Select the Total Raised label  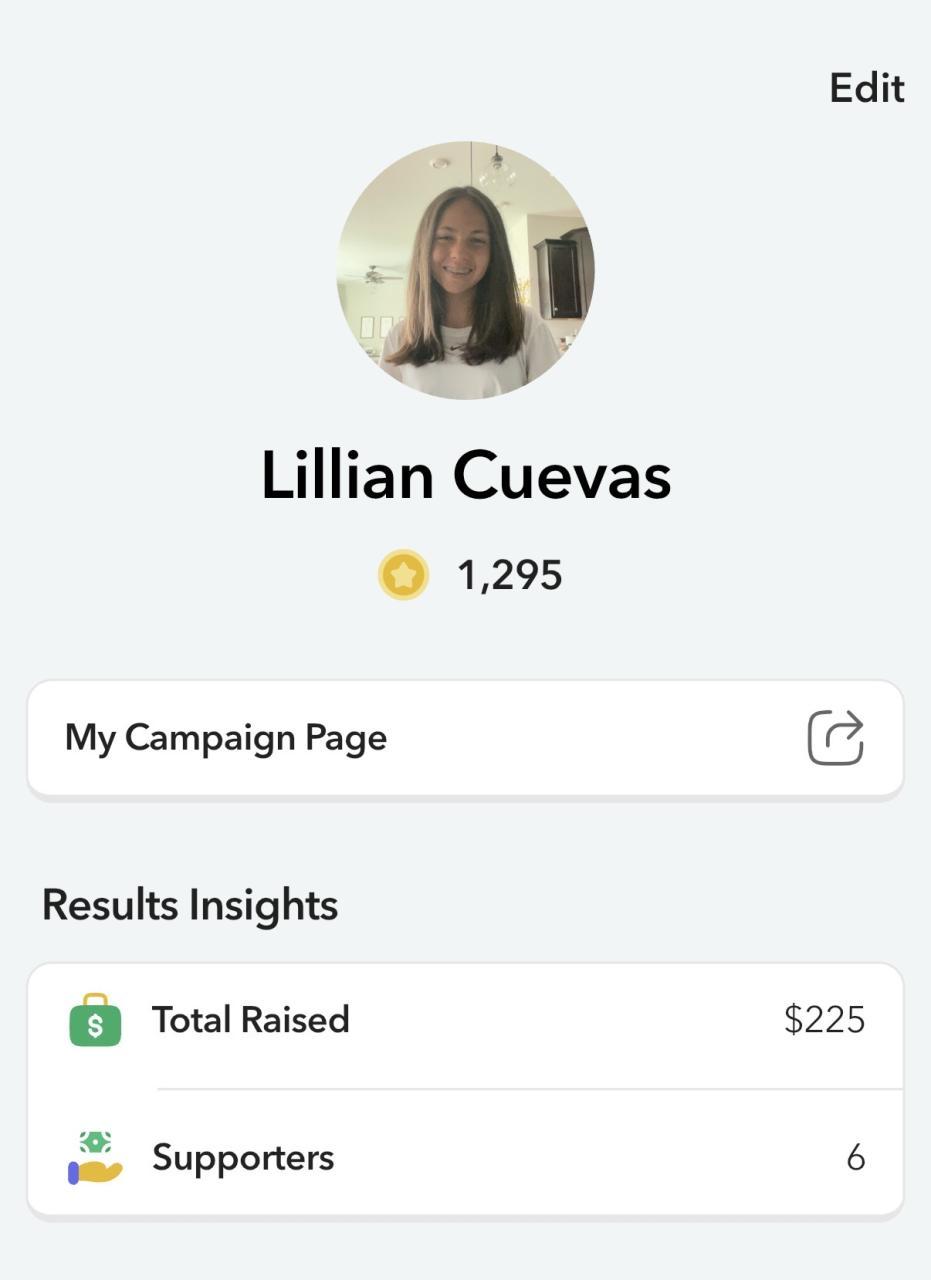click(250, 1020)
